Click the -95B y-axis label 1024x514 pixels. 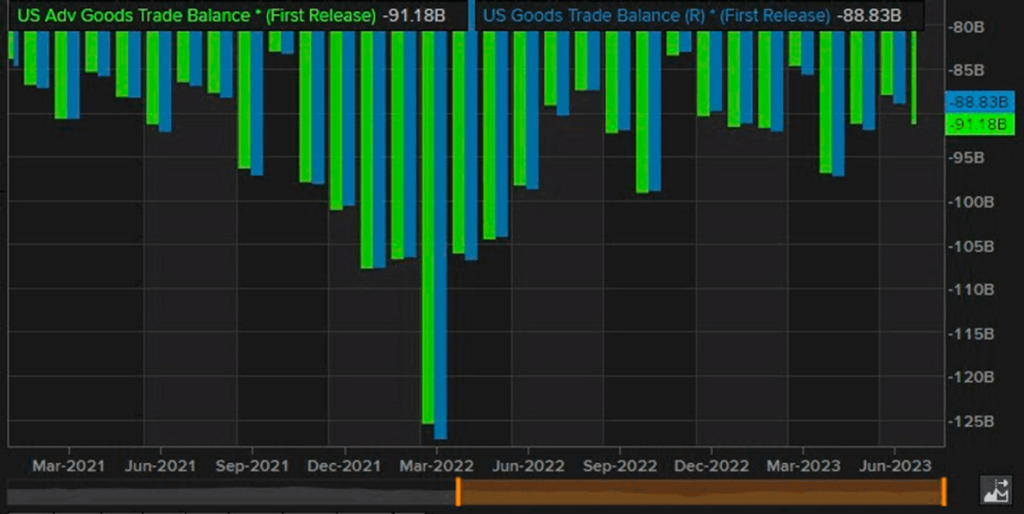pos(966,158)
